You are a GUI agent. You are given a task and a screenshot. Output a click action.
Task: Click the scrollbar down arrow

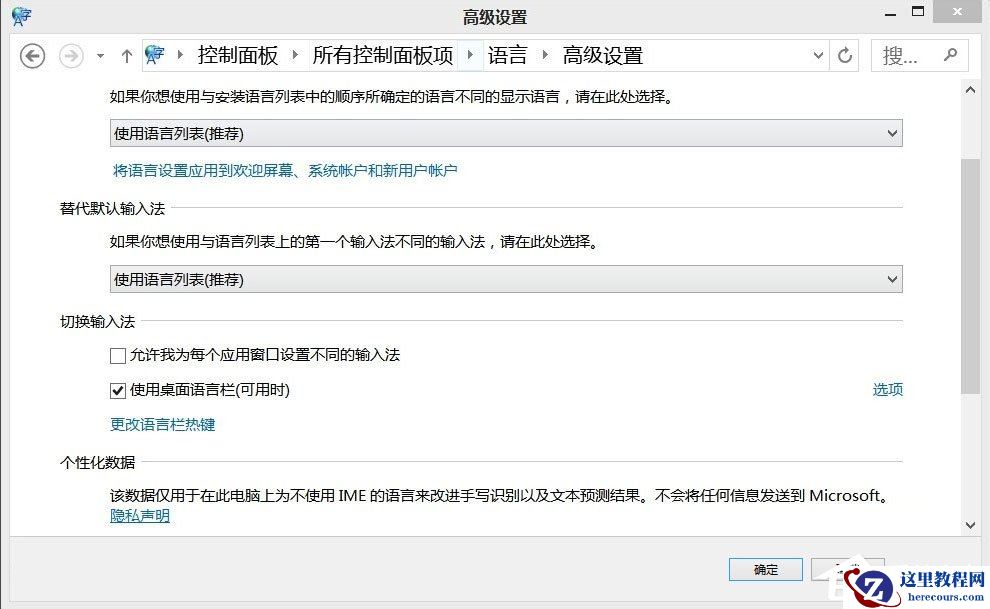coord(970,524)
